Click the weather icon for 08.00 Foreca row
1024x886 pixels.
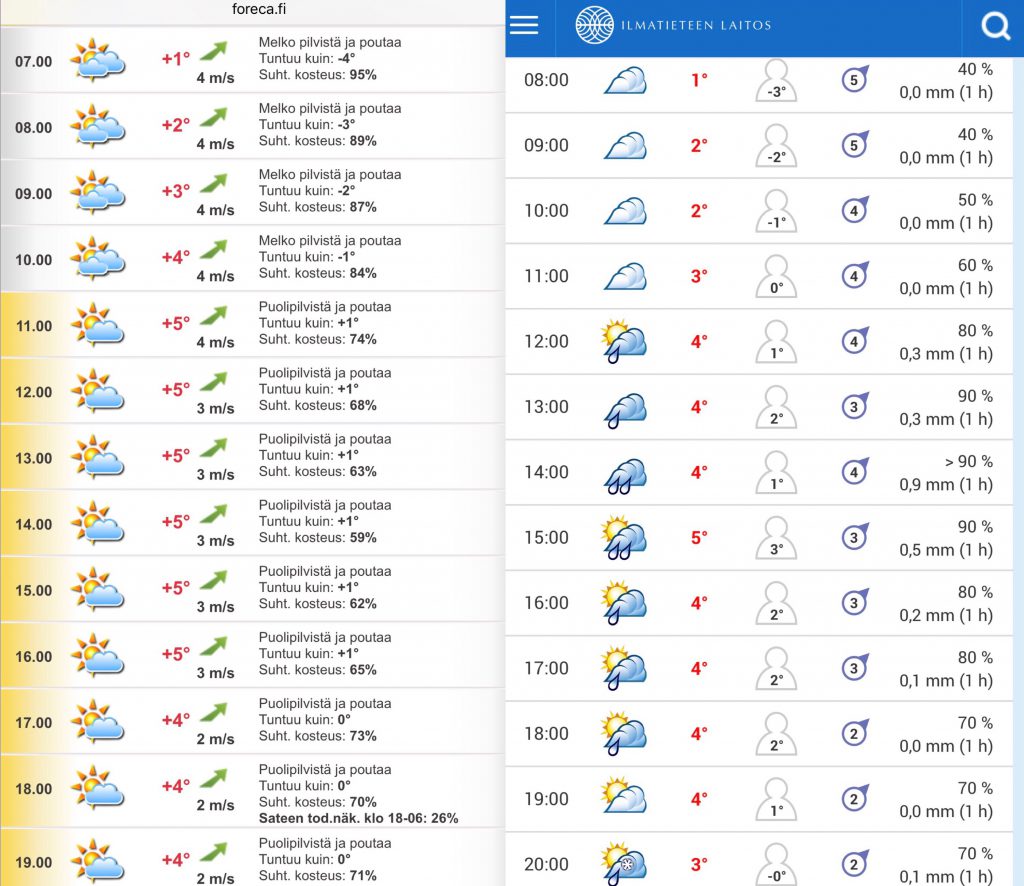point(97,127)
